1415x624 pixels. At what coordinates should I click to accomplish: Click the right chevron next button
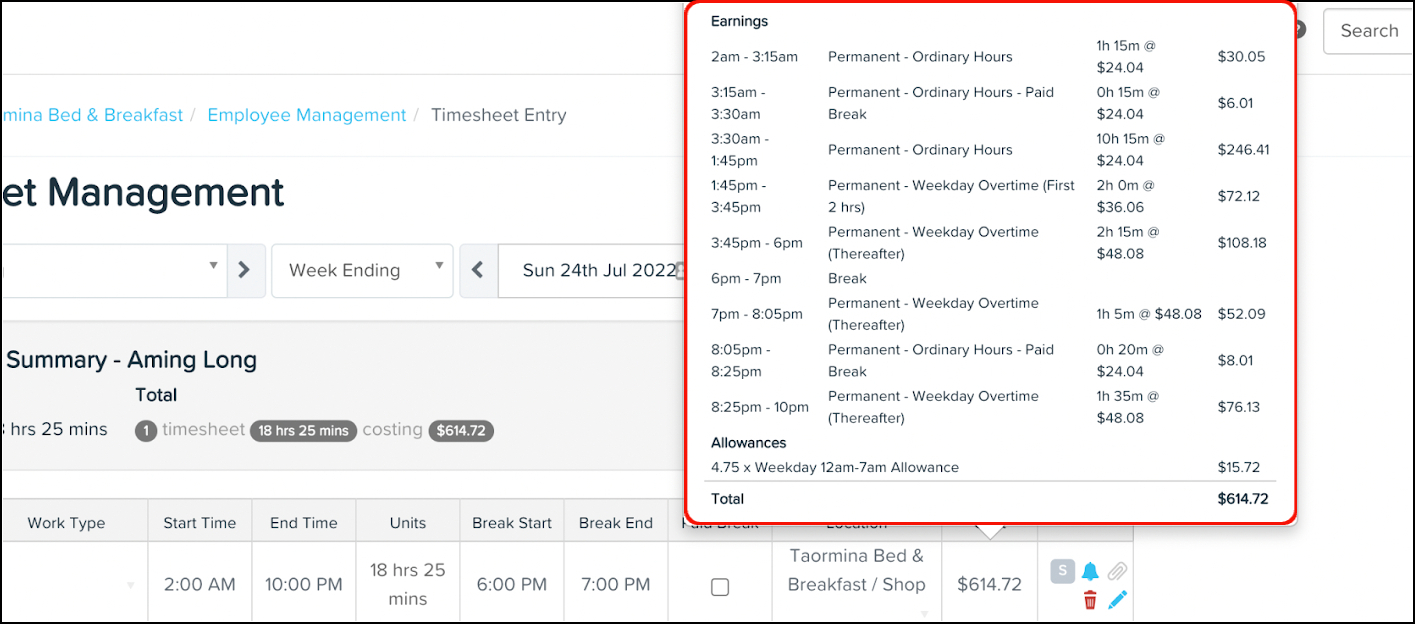pos(245,270)
